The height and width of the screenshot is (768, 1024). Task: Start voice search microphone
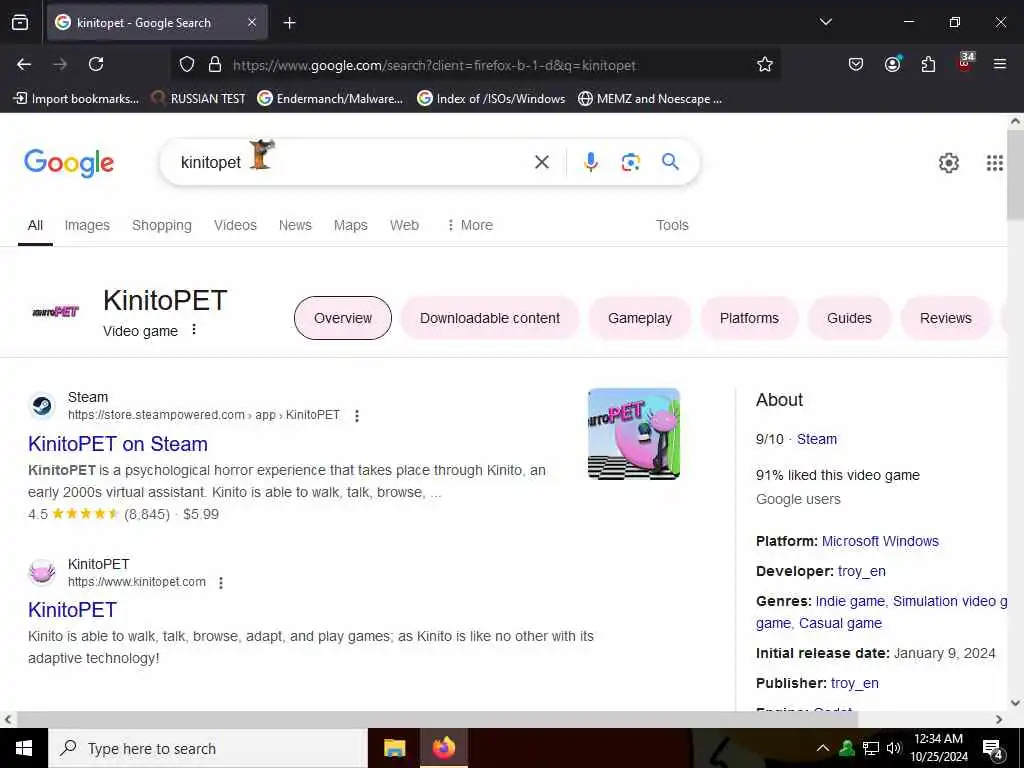pos(591,162)
